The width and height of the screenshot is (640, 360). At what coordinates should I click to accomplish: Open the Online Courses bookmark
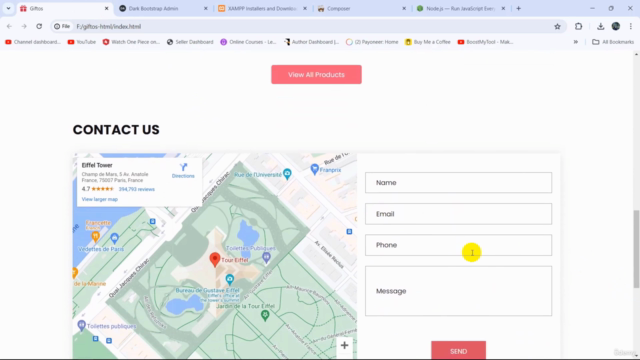click(x=248, y=42)
